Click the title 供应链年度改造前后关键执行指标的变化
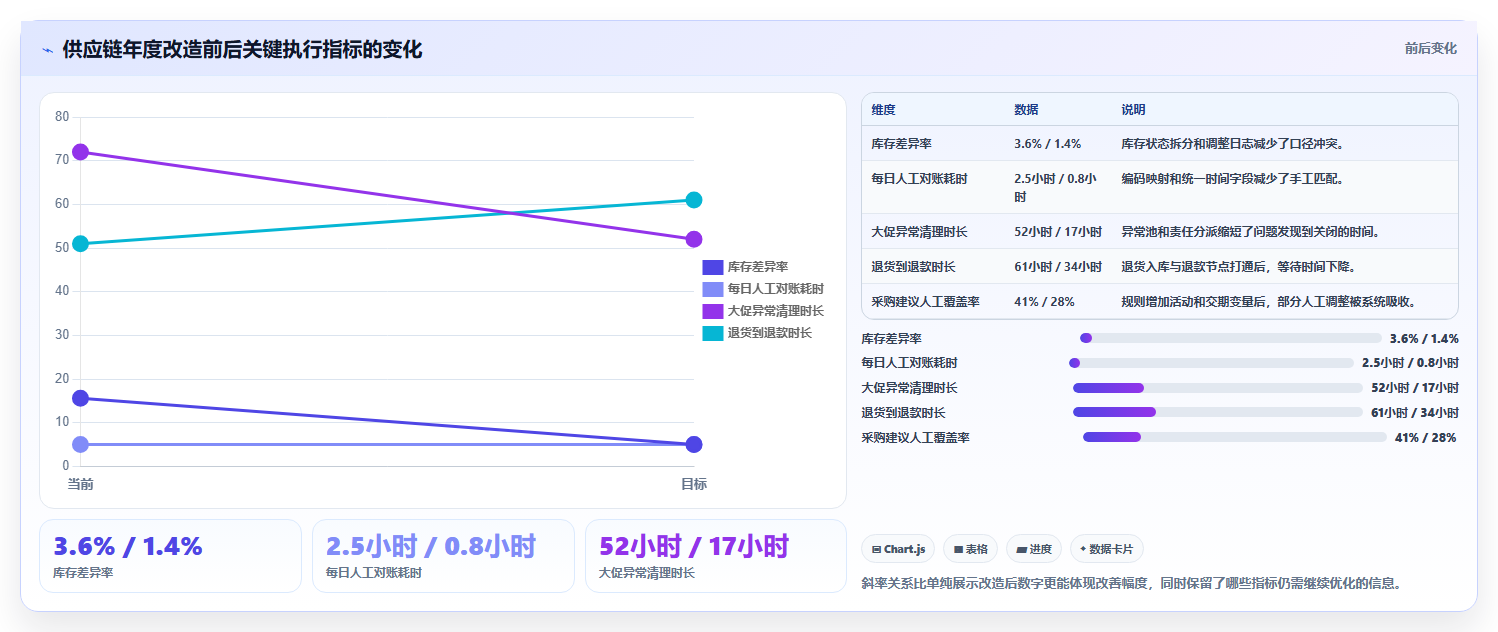Viewport: 1498px width, 632px height. (242, 49)
